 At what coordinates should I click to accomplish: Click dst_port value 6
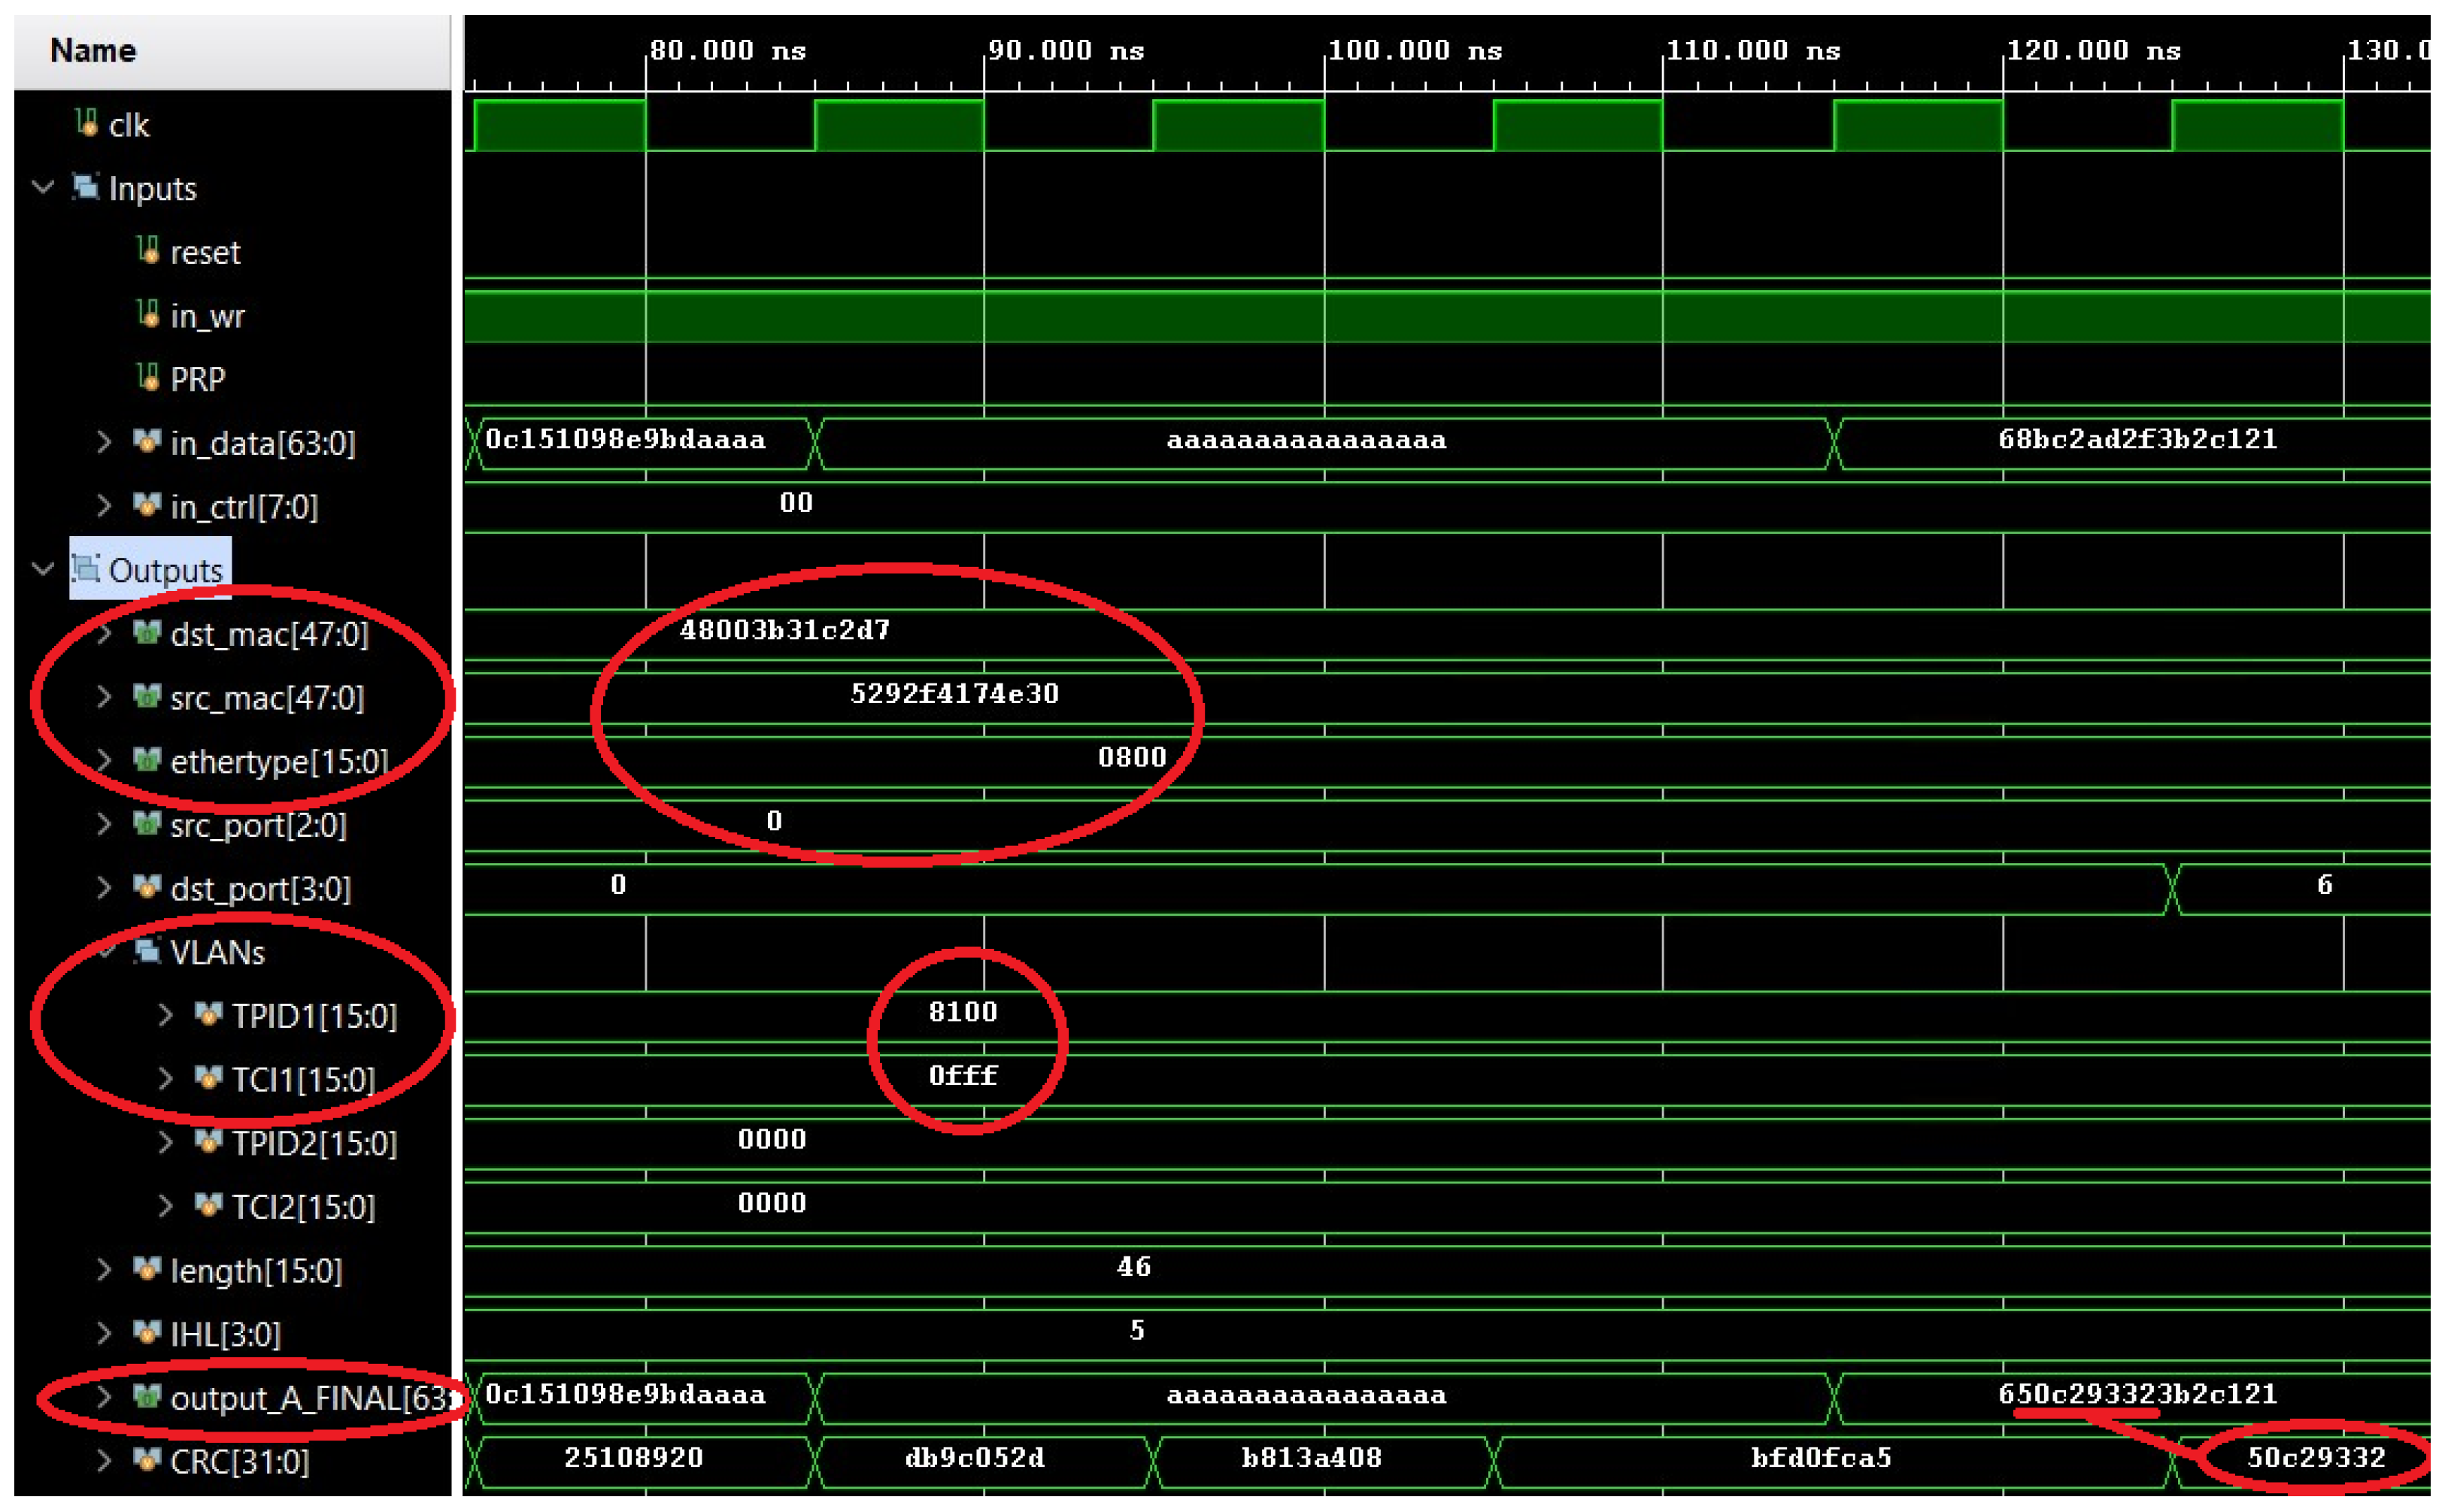[2325, 884]
